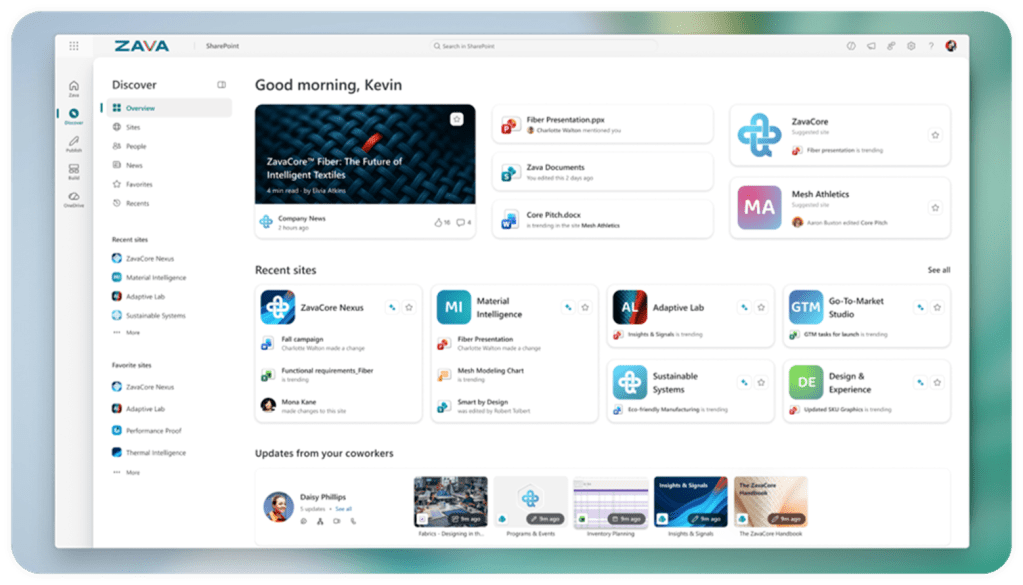Favorite ZavaCore Nexus card star

point(409,307)
